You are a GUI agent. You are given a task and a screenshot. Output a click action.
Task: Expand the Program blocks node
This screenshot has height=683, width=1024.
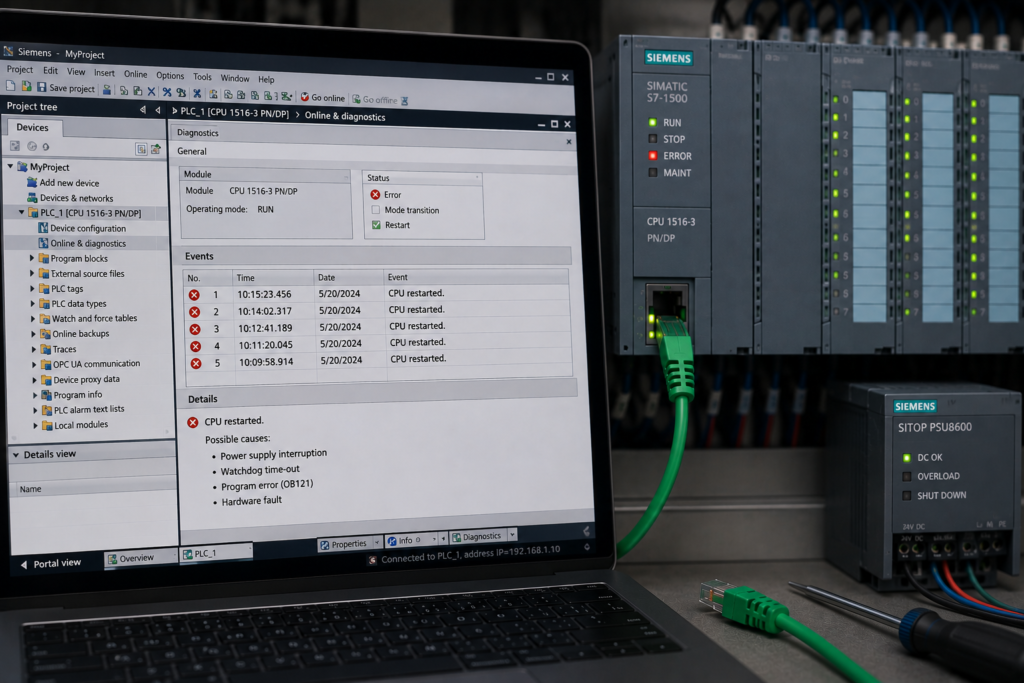(x=31, y=258)
